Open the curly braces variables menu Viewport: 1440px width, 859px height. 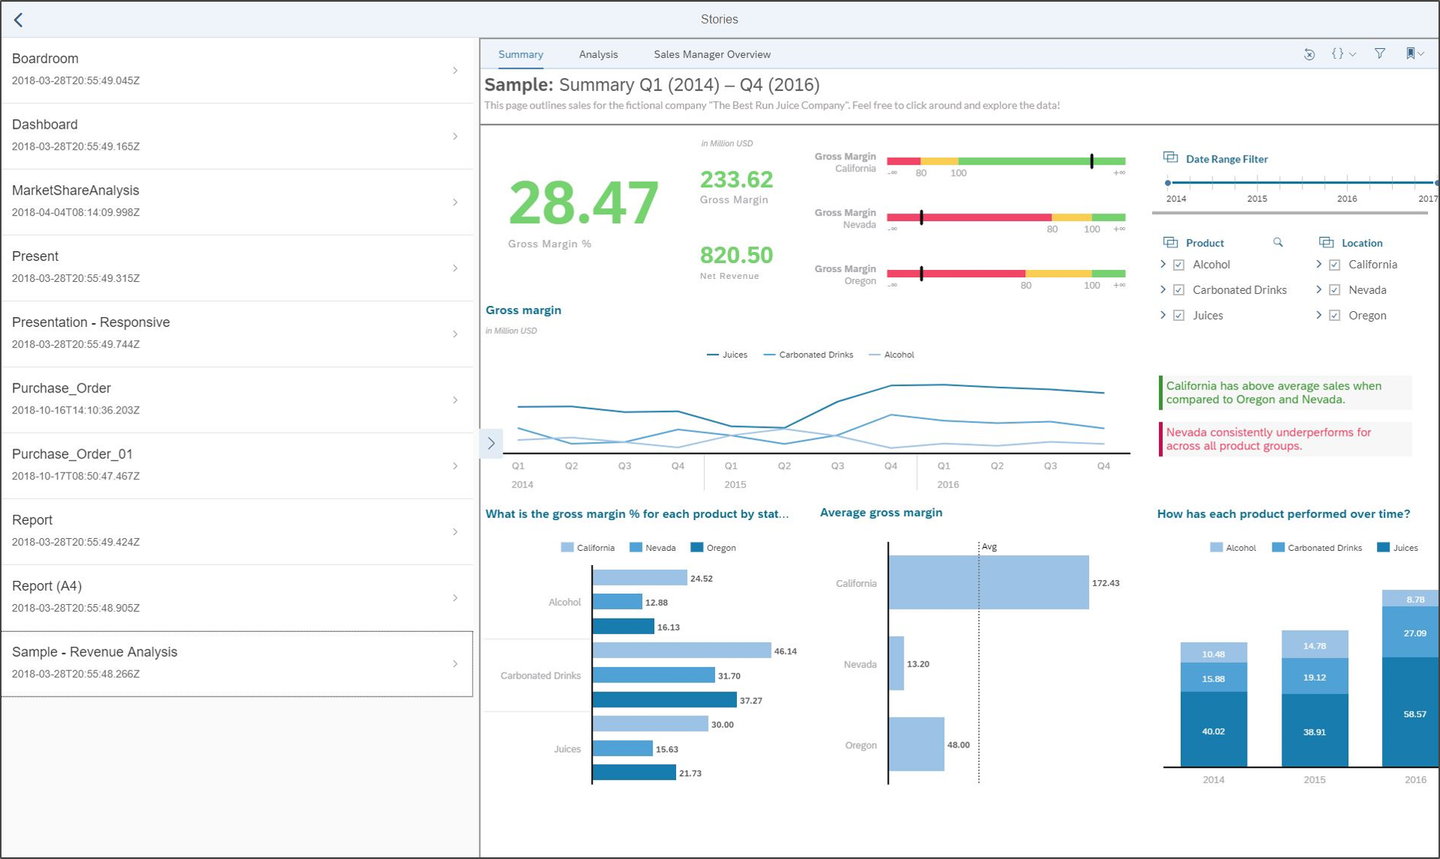(1343, 54)
